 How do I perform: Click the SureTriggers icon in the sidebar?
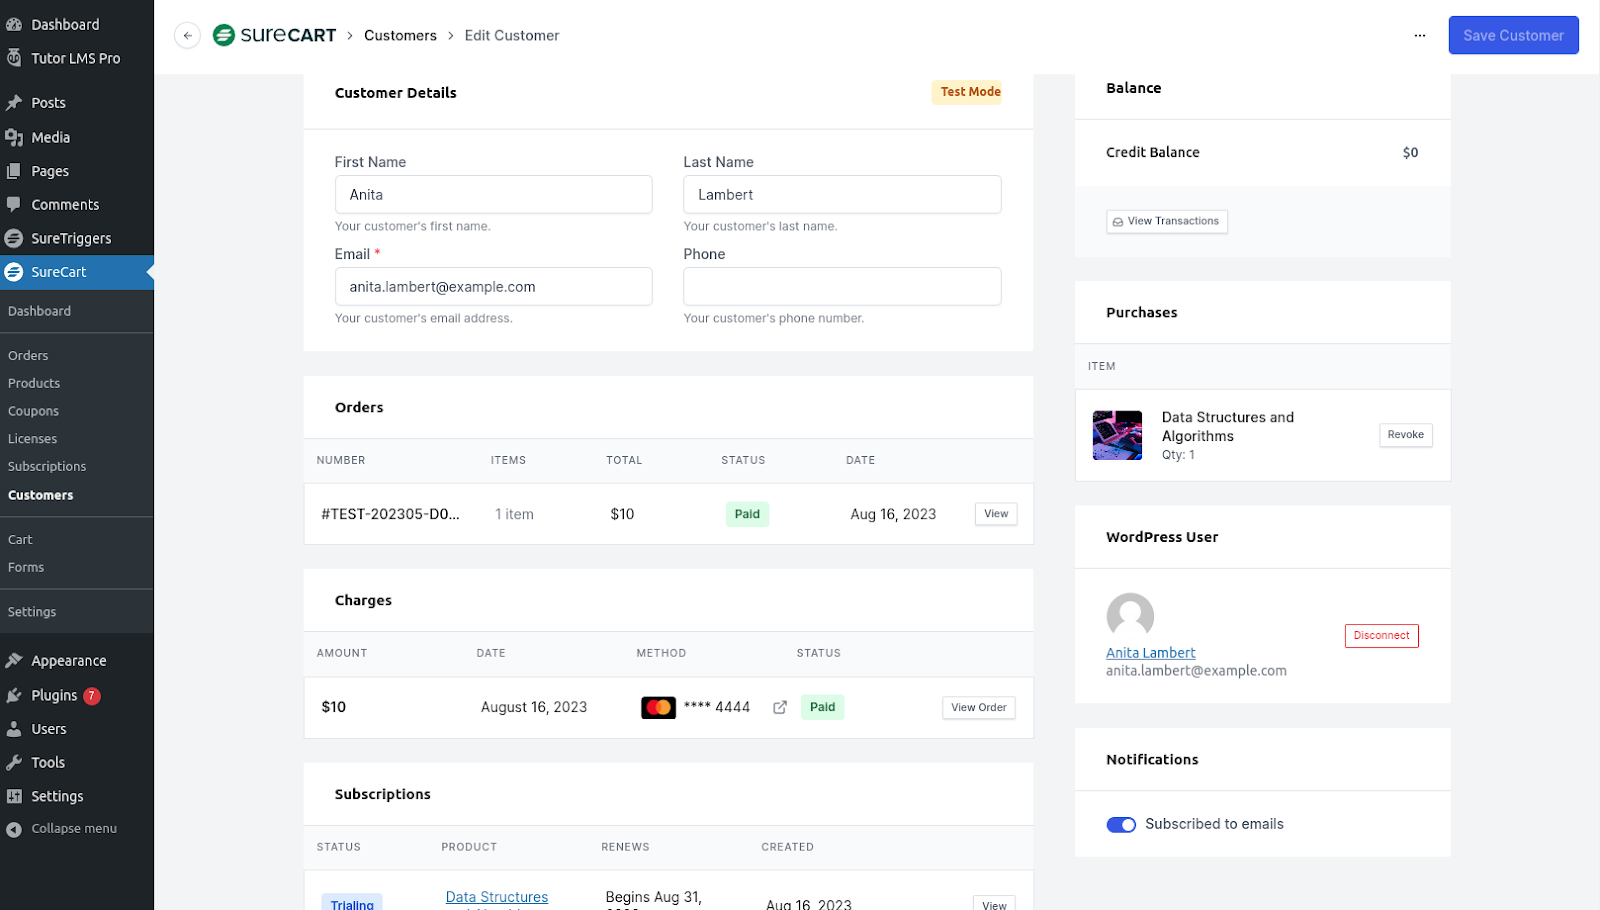pyautogui.click(x=14, y=238)
